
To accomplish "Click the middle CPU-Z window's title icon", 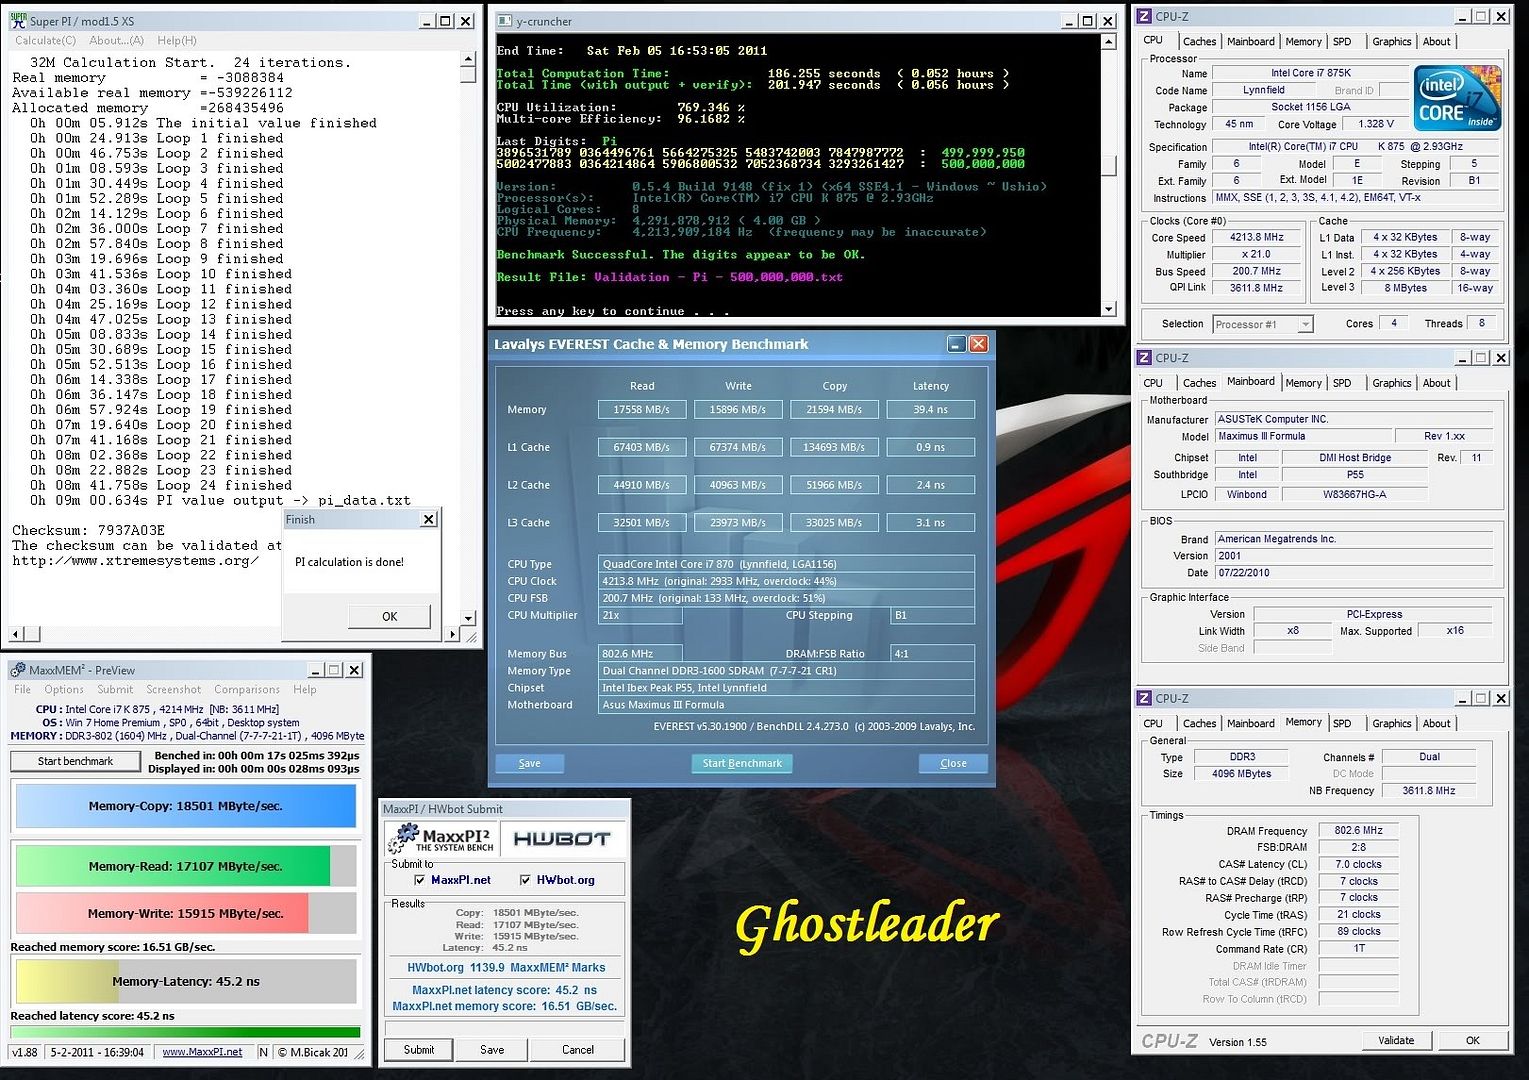I will [1144, 357].
